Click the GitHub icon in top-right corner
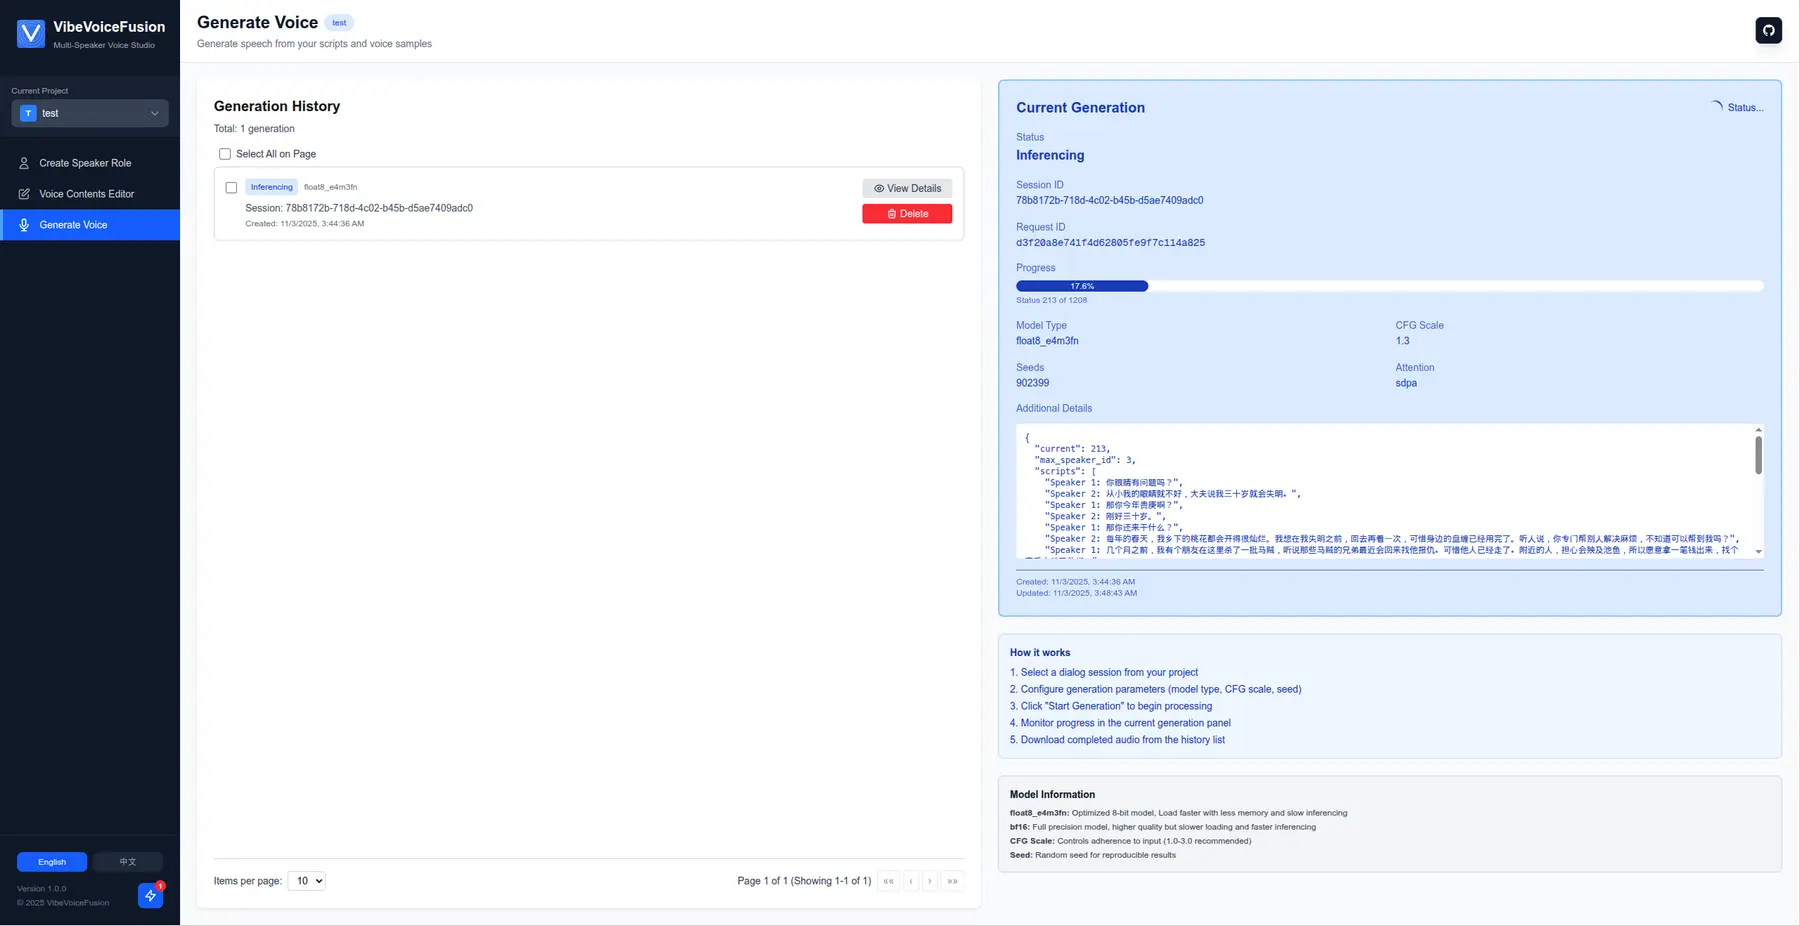1800x926 pixels. (1768, 30)
